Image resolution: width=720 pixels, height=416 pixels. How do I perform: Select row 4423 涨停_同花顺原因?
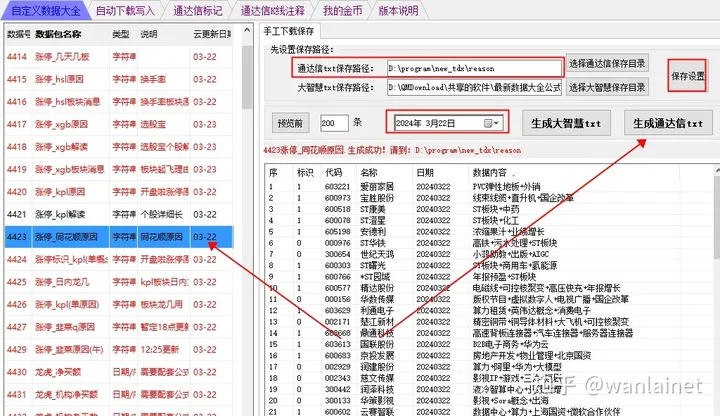[119, 237]
